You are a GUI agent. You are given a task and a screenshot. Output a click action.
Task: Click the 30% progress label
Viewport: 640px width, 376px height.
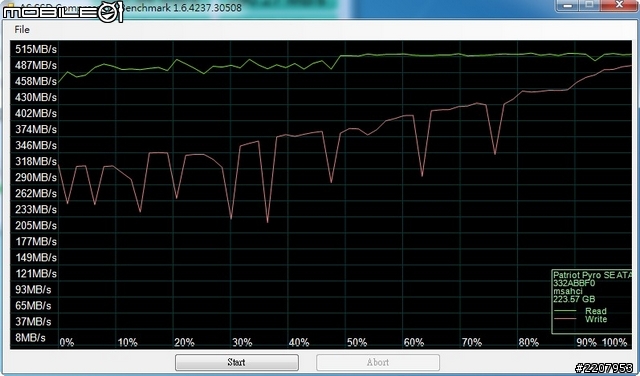(x=242, y=342)
